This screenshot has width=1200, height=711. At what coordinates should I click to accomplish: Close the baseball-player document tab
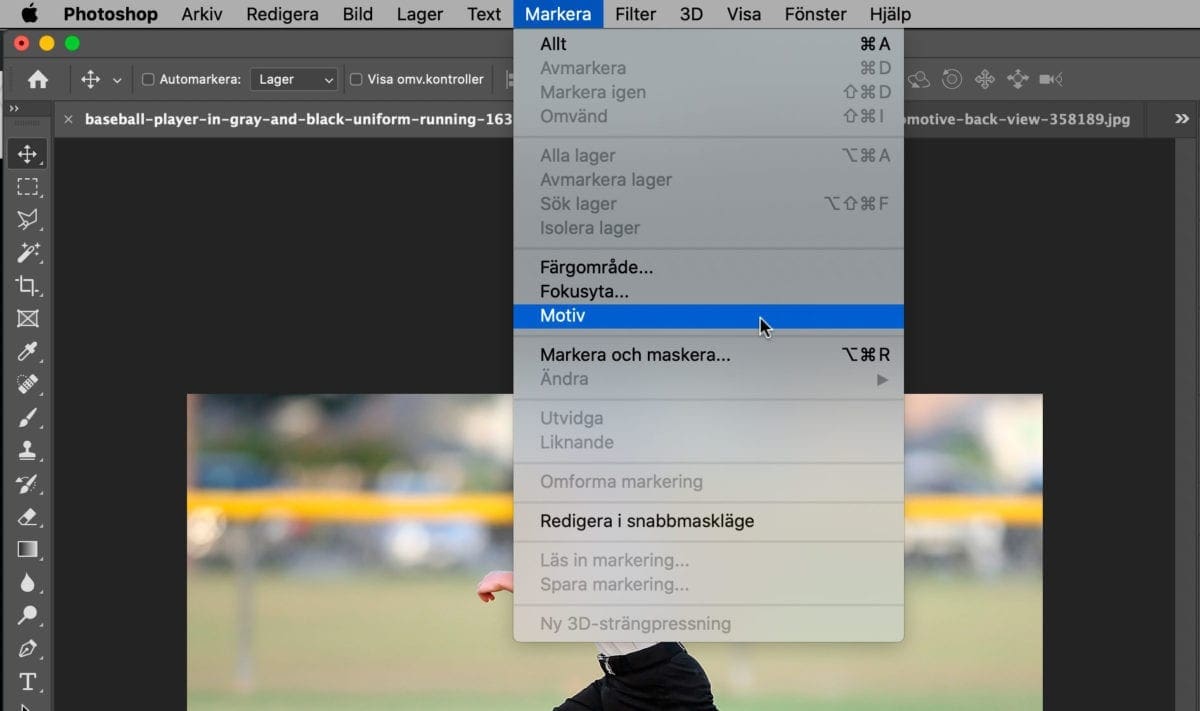pyautogui.click(x=68, y=119)
